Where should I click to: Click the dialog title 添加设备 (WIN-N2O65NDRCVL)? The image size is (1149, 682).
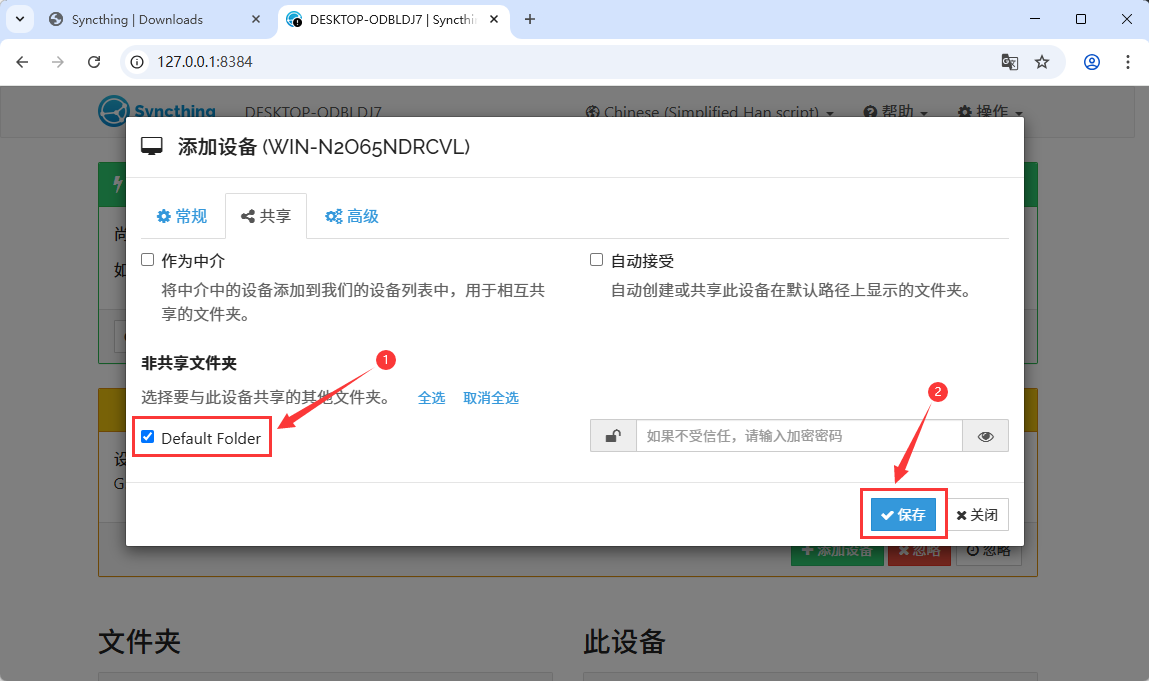(x=324, y=147)
